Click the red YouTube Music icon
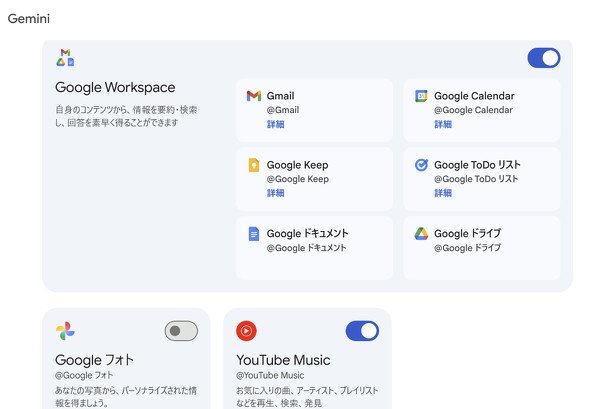 point(246,331)
